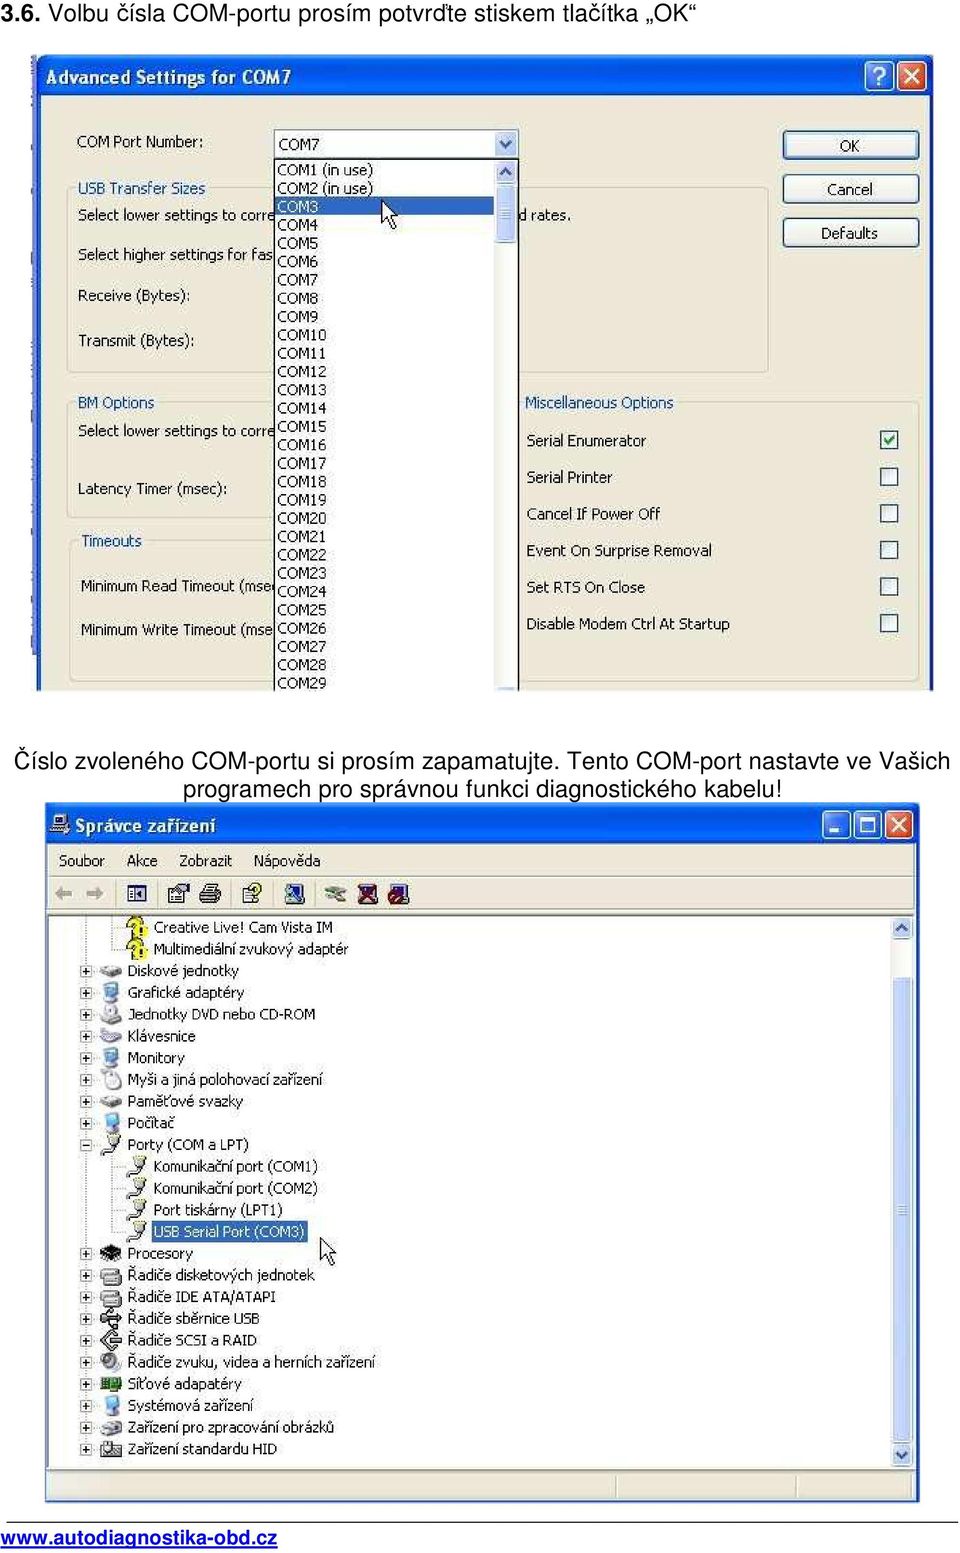Select Řadiče SCSI a RAID row

(192, 1340)
